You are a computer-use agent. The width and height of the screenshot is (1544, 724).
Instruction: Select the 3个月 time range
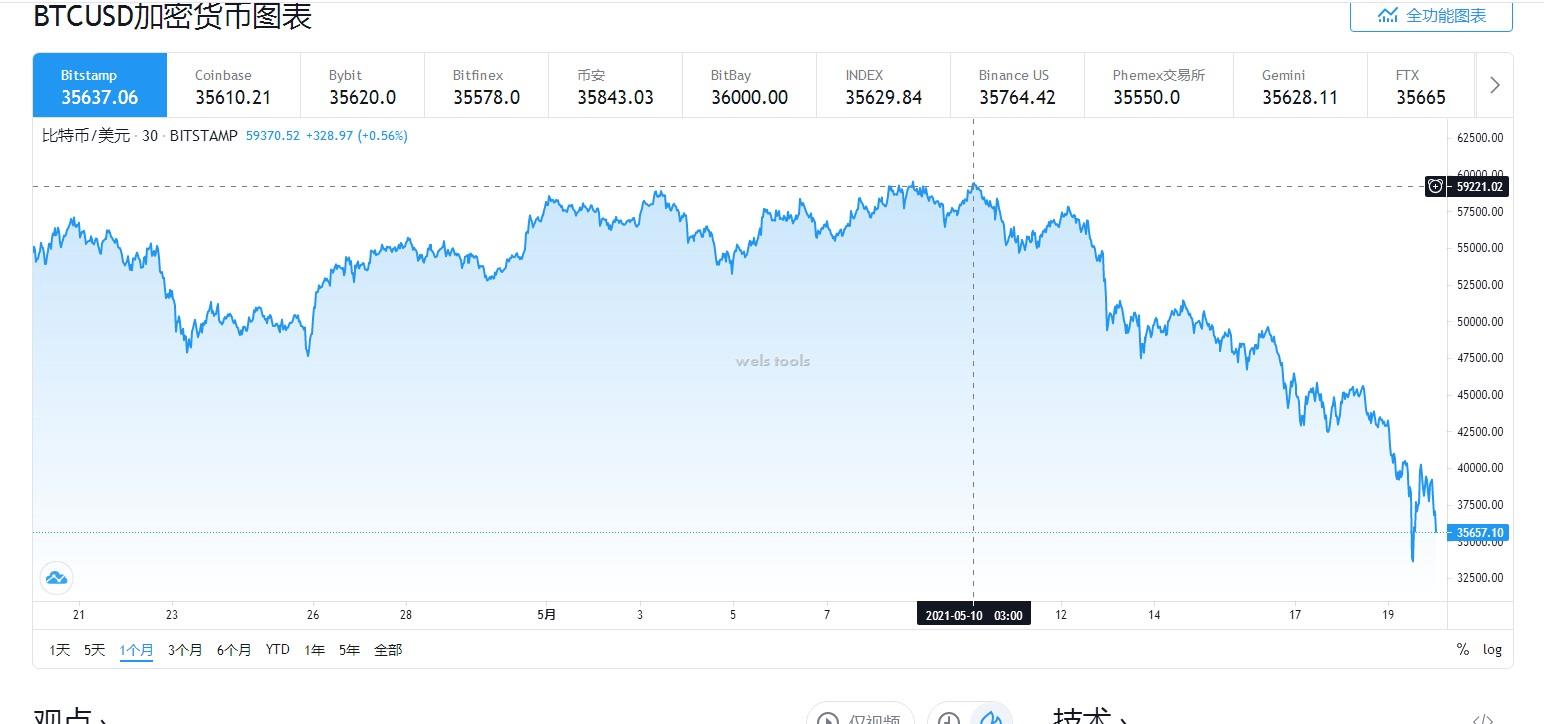click(x=185, y=650)
